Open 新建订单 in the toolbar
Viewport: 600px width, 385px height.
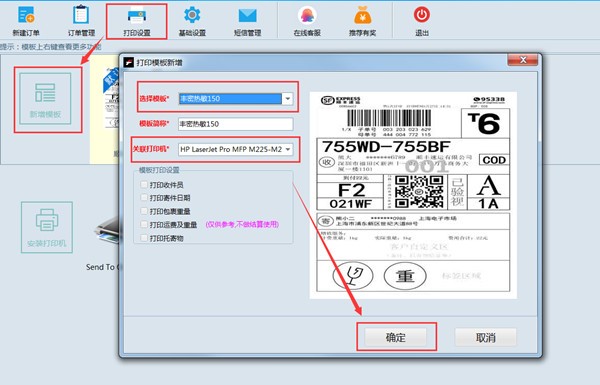click(x=26, y=21)
